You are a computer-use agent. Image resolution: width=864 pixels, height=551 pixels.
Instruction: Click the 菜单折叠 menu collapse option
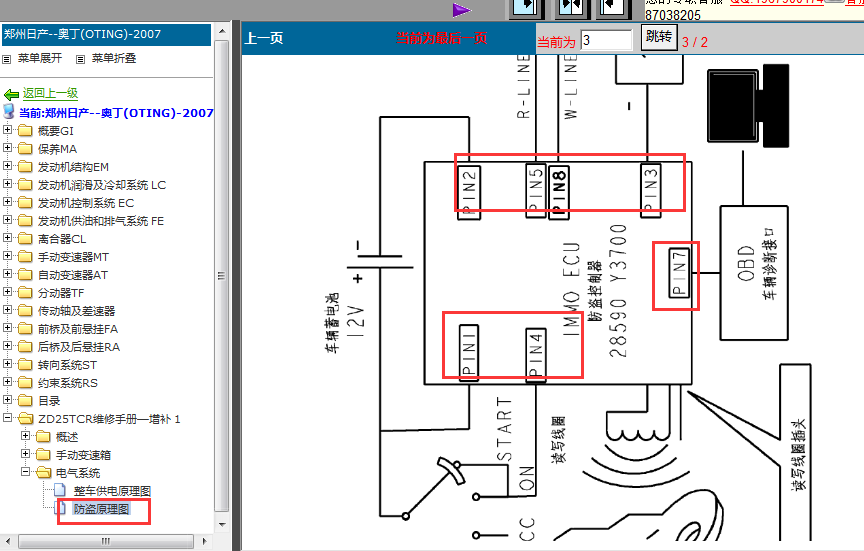114,58
